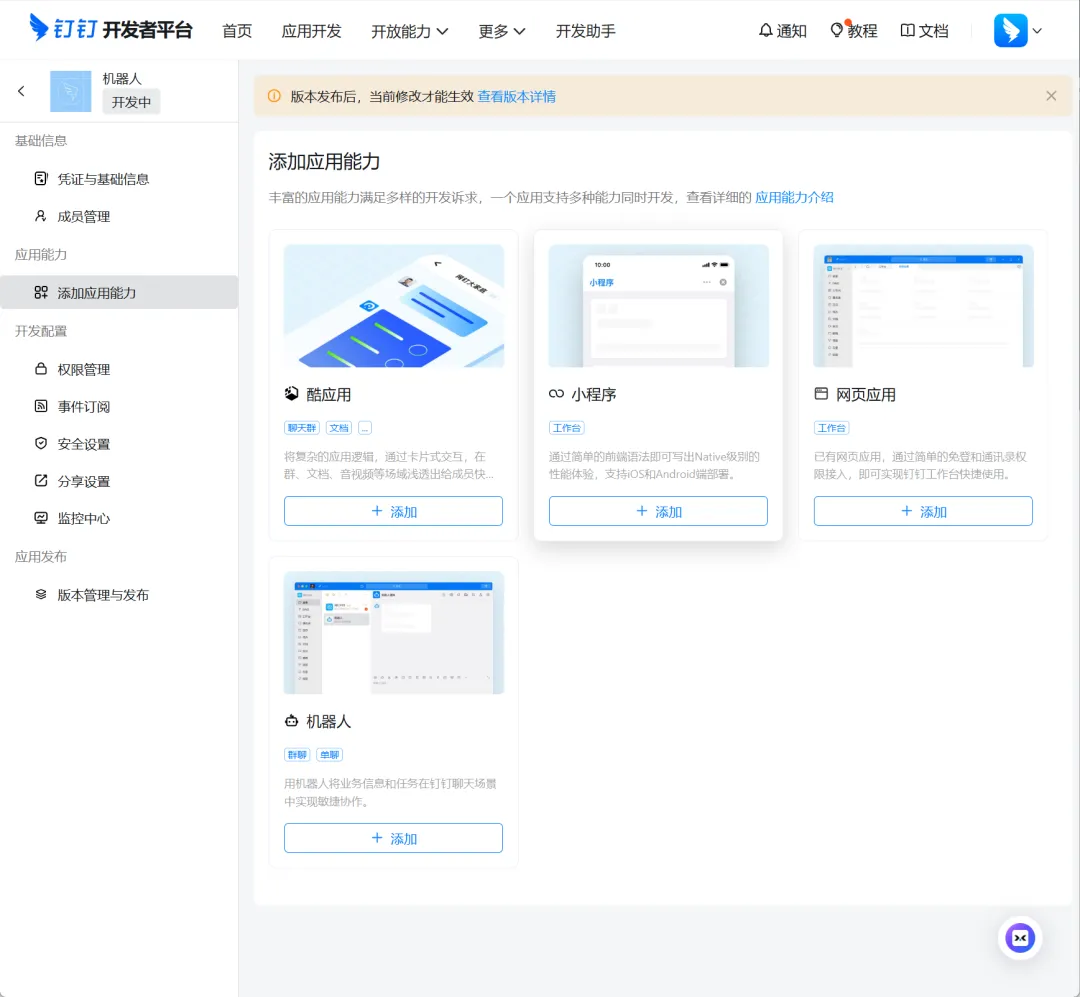
Task: Go to the 首页 nav item
Action: tap(237, 31)
